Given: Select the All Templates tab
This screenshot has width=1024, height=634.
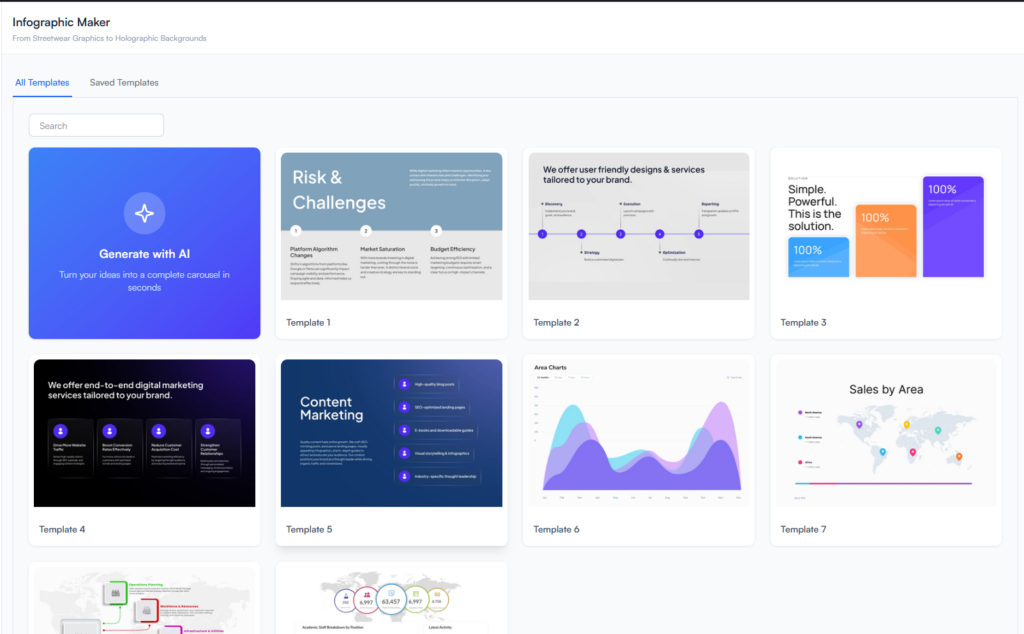Looking at the screenshot, I should pos(42,82).
